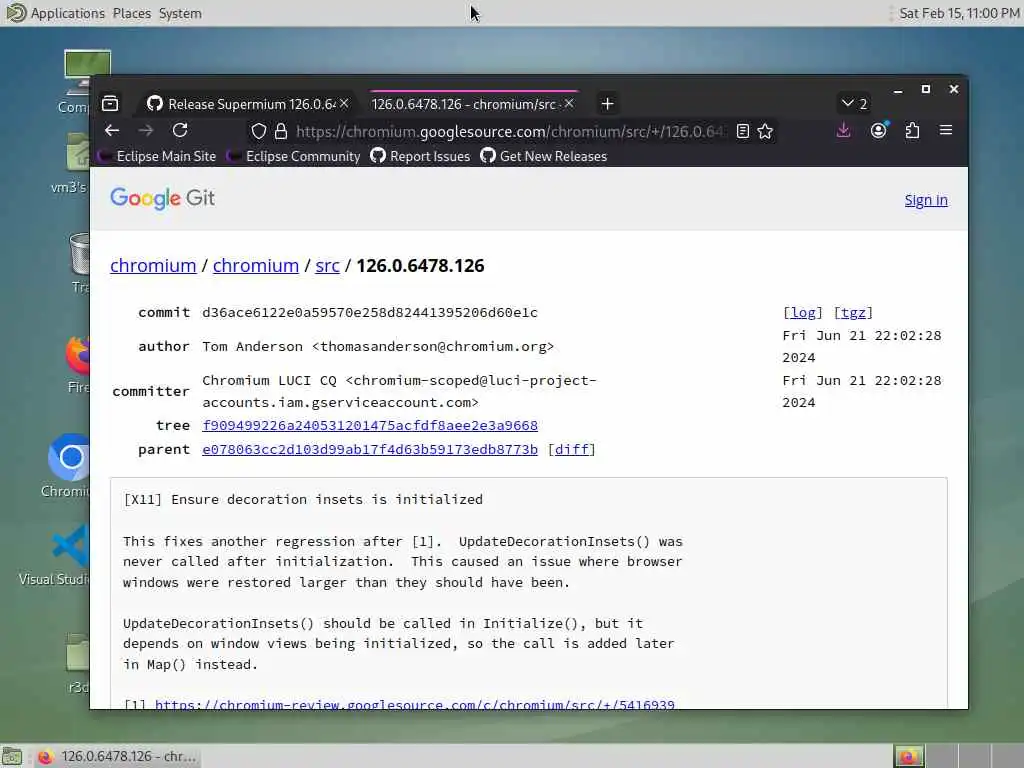Viewport: 1024px width, 768px height.
Task: Open the tree hash f909499226a2 link
Action: click(370, 425)
